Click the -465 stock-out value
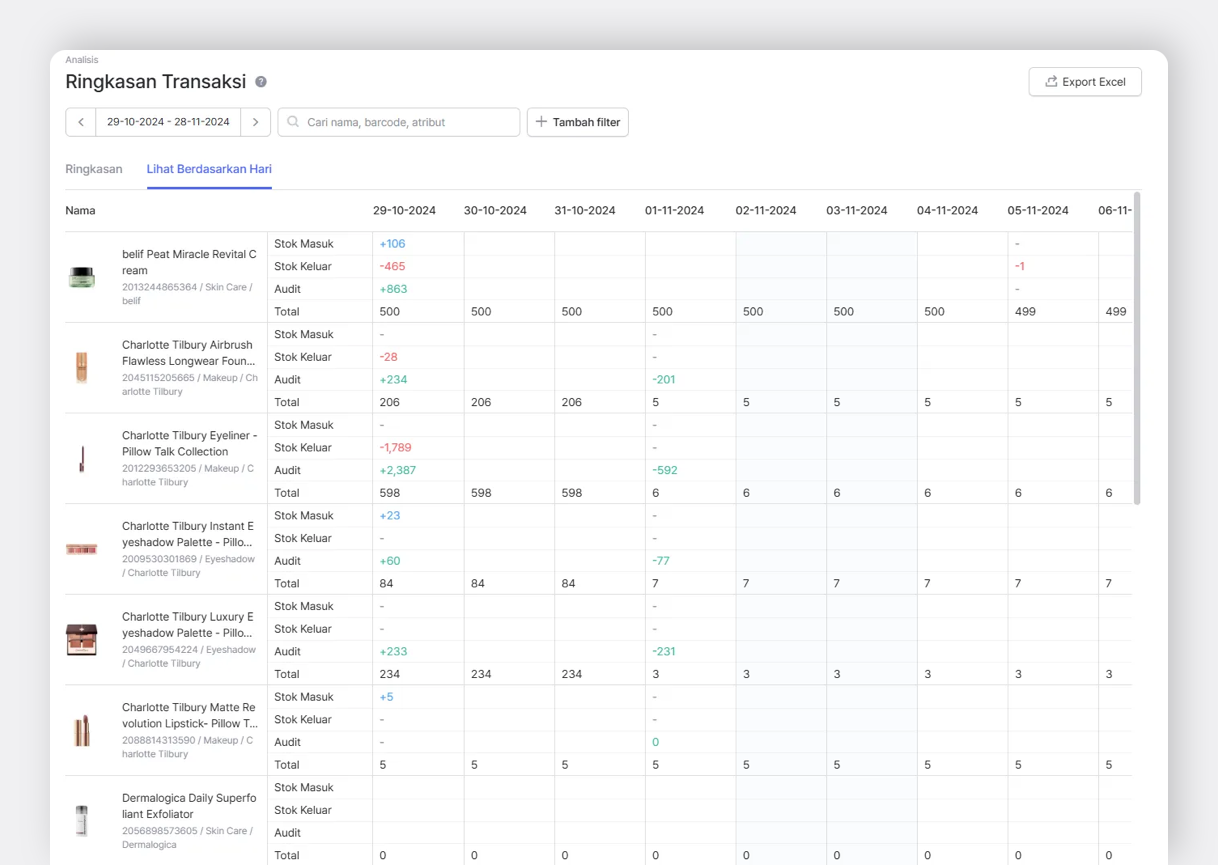This screenshot has width=1218, height=865. coord(392,267)
